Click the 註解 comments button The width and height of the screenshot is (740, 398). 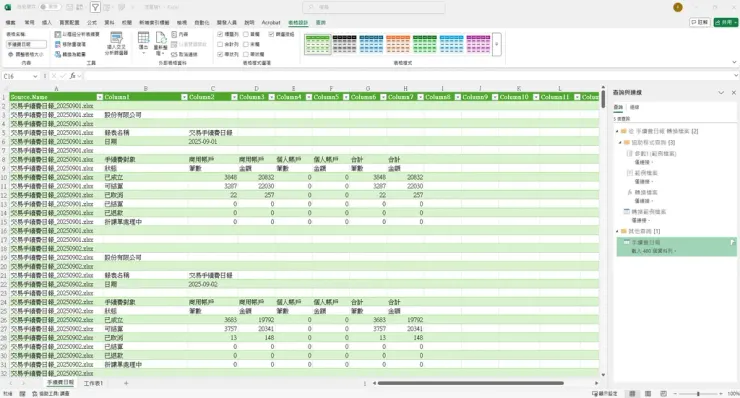tap(700, 22)
